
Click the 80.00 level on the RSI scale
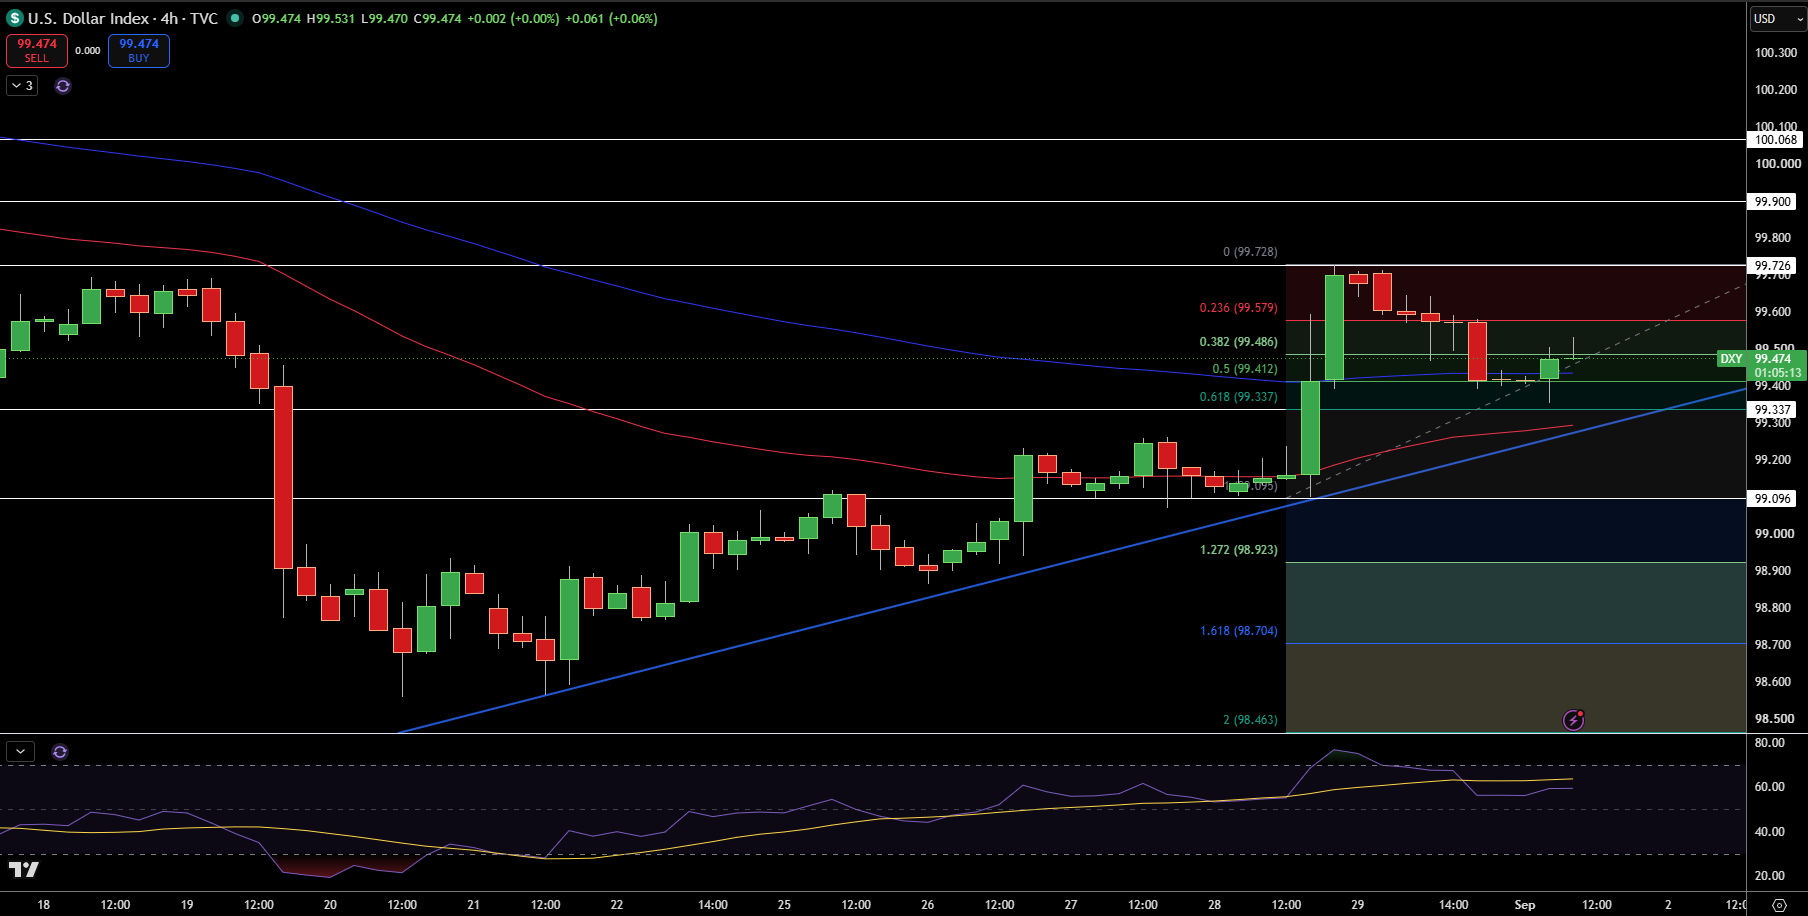(x=1770, y=743)
